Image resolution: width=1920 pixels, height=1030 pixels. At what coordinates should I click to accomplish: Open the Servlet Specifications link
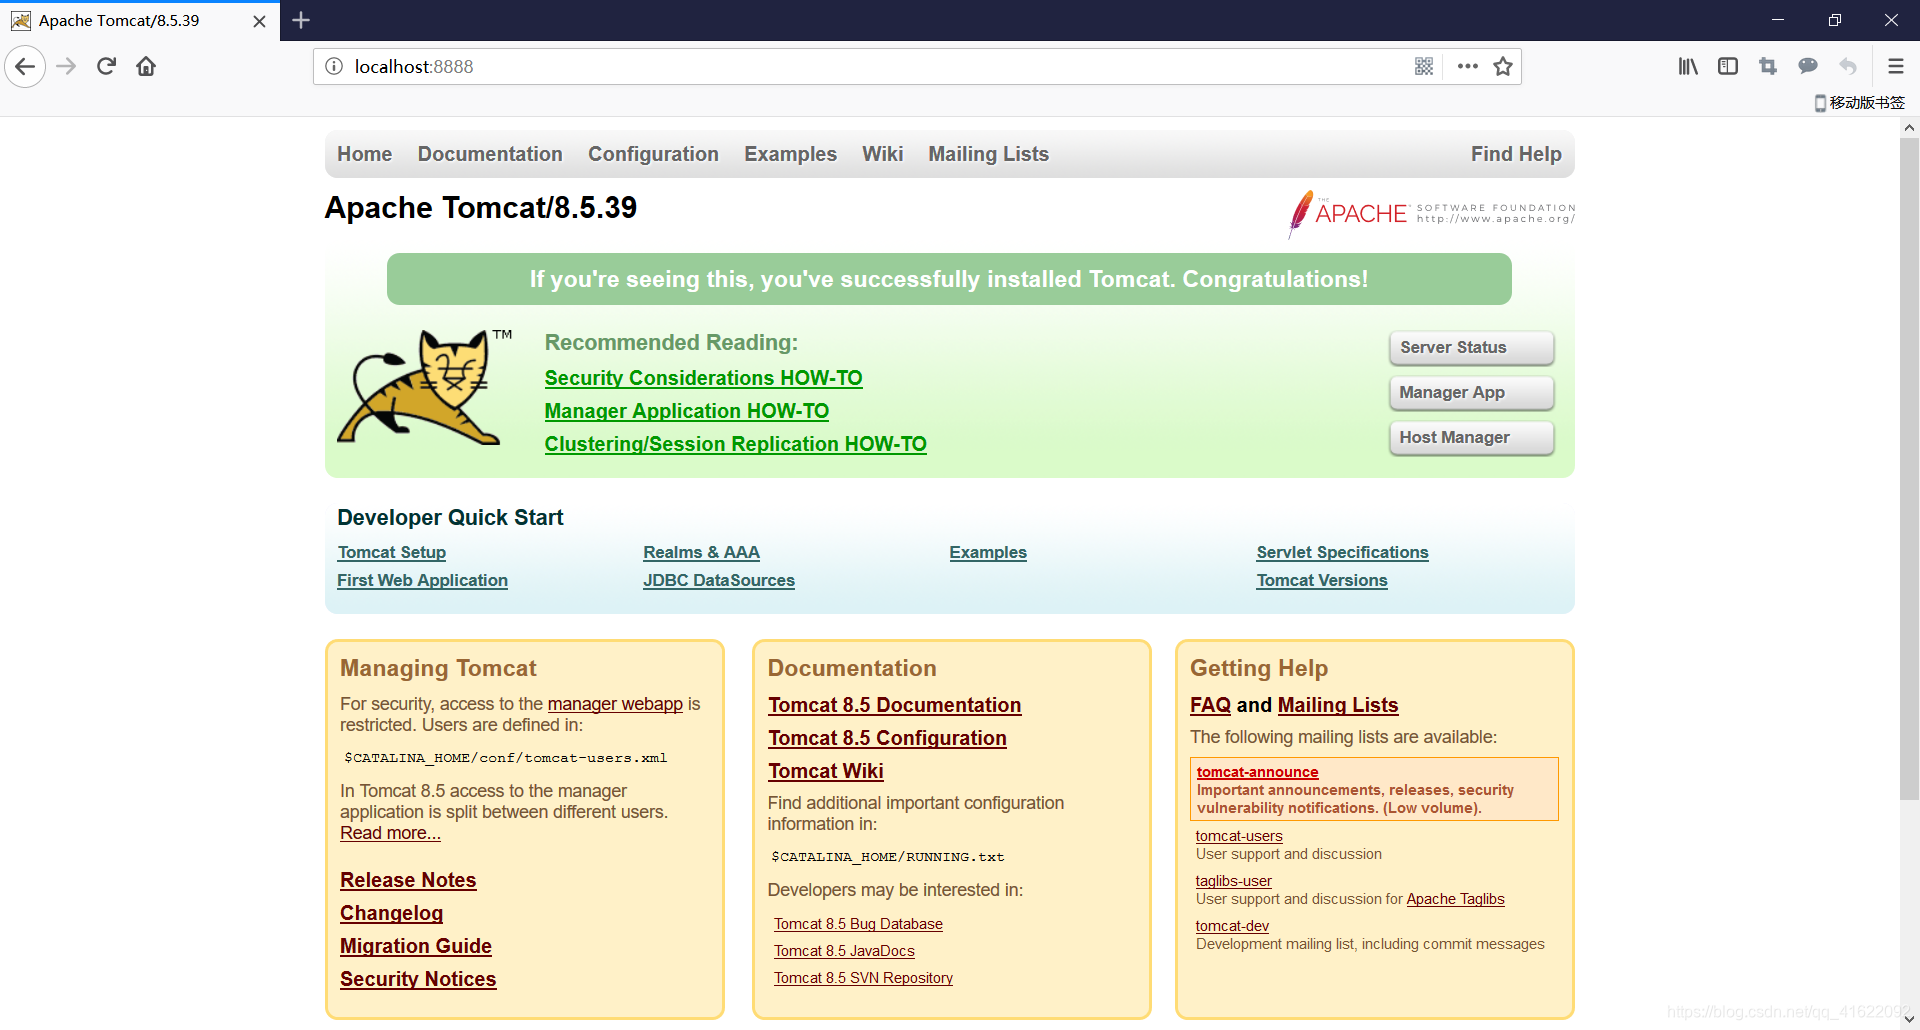tap(1342, 552)
